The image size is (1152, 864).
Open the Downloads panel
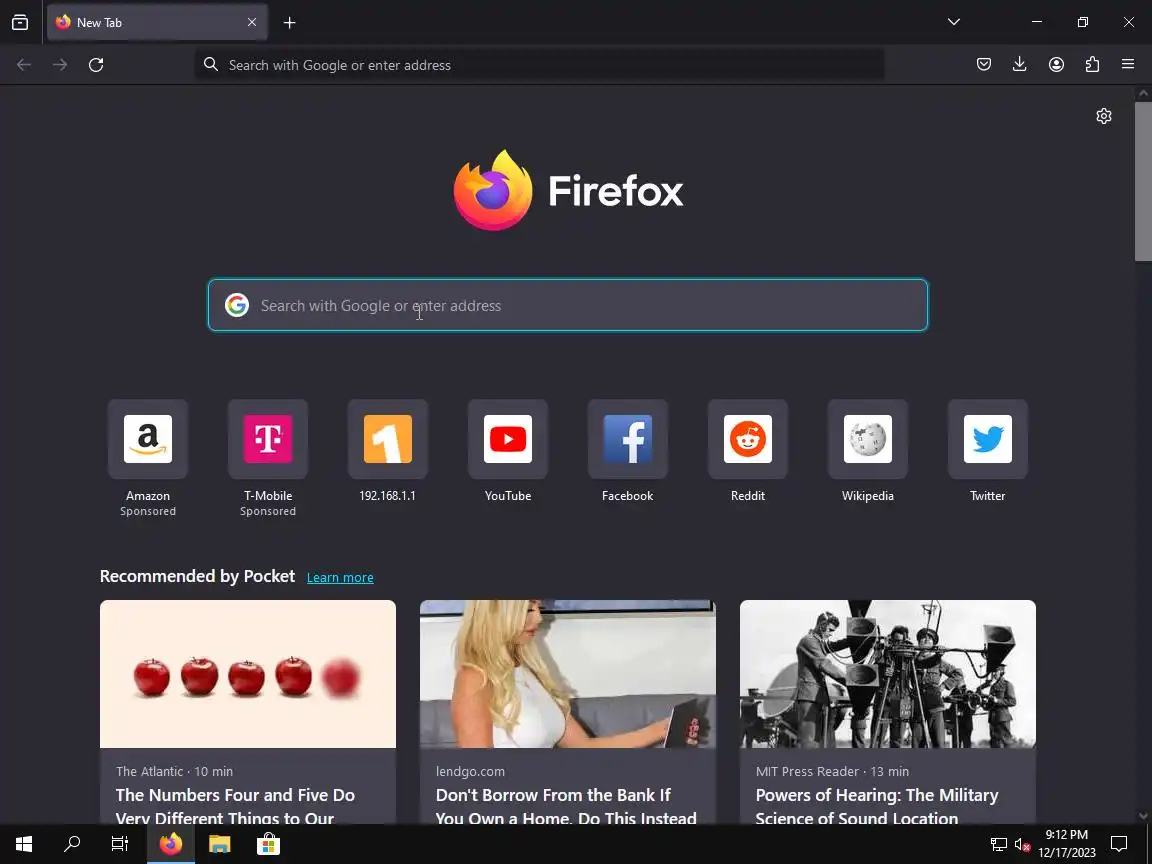coord(1020,65)
